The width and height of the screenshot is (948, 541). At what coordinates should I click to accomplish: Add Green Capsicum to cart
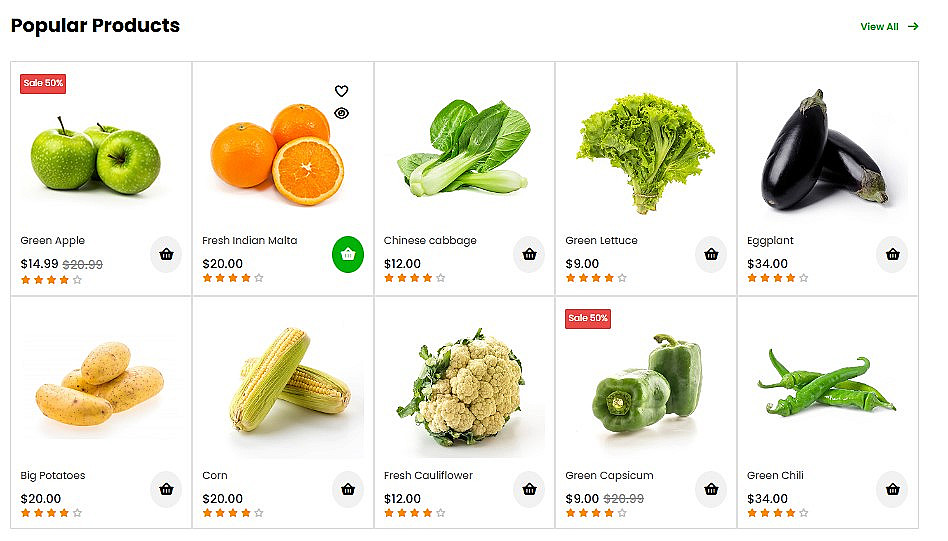[x=711, y=490]
